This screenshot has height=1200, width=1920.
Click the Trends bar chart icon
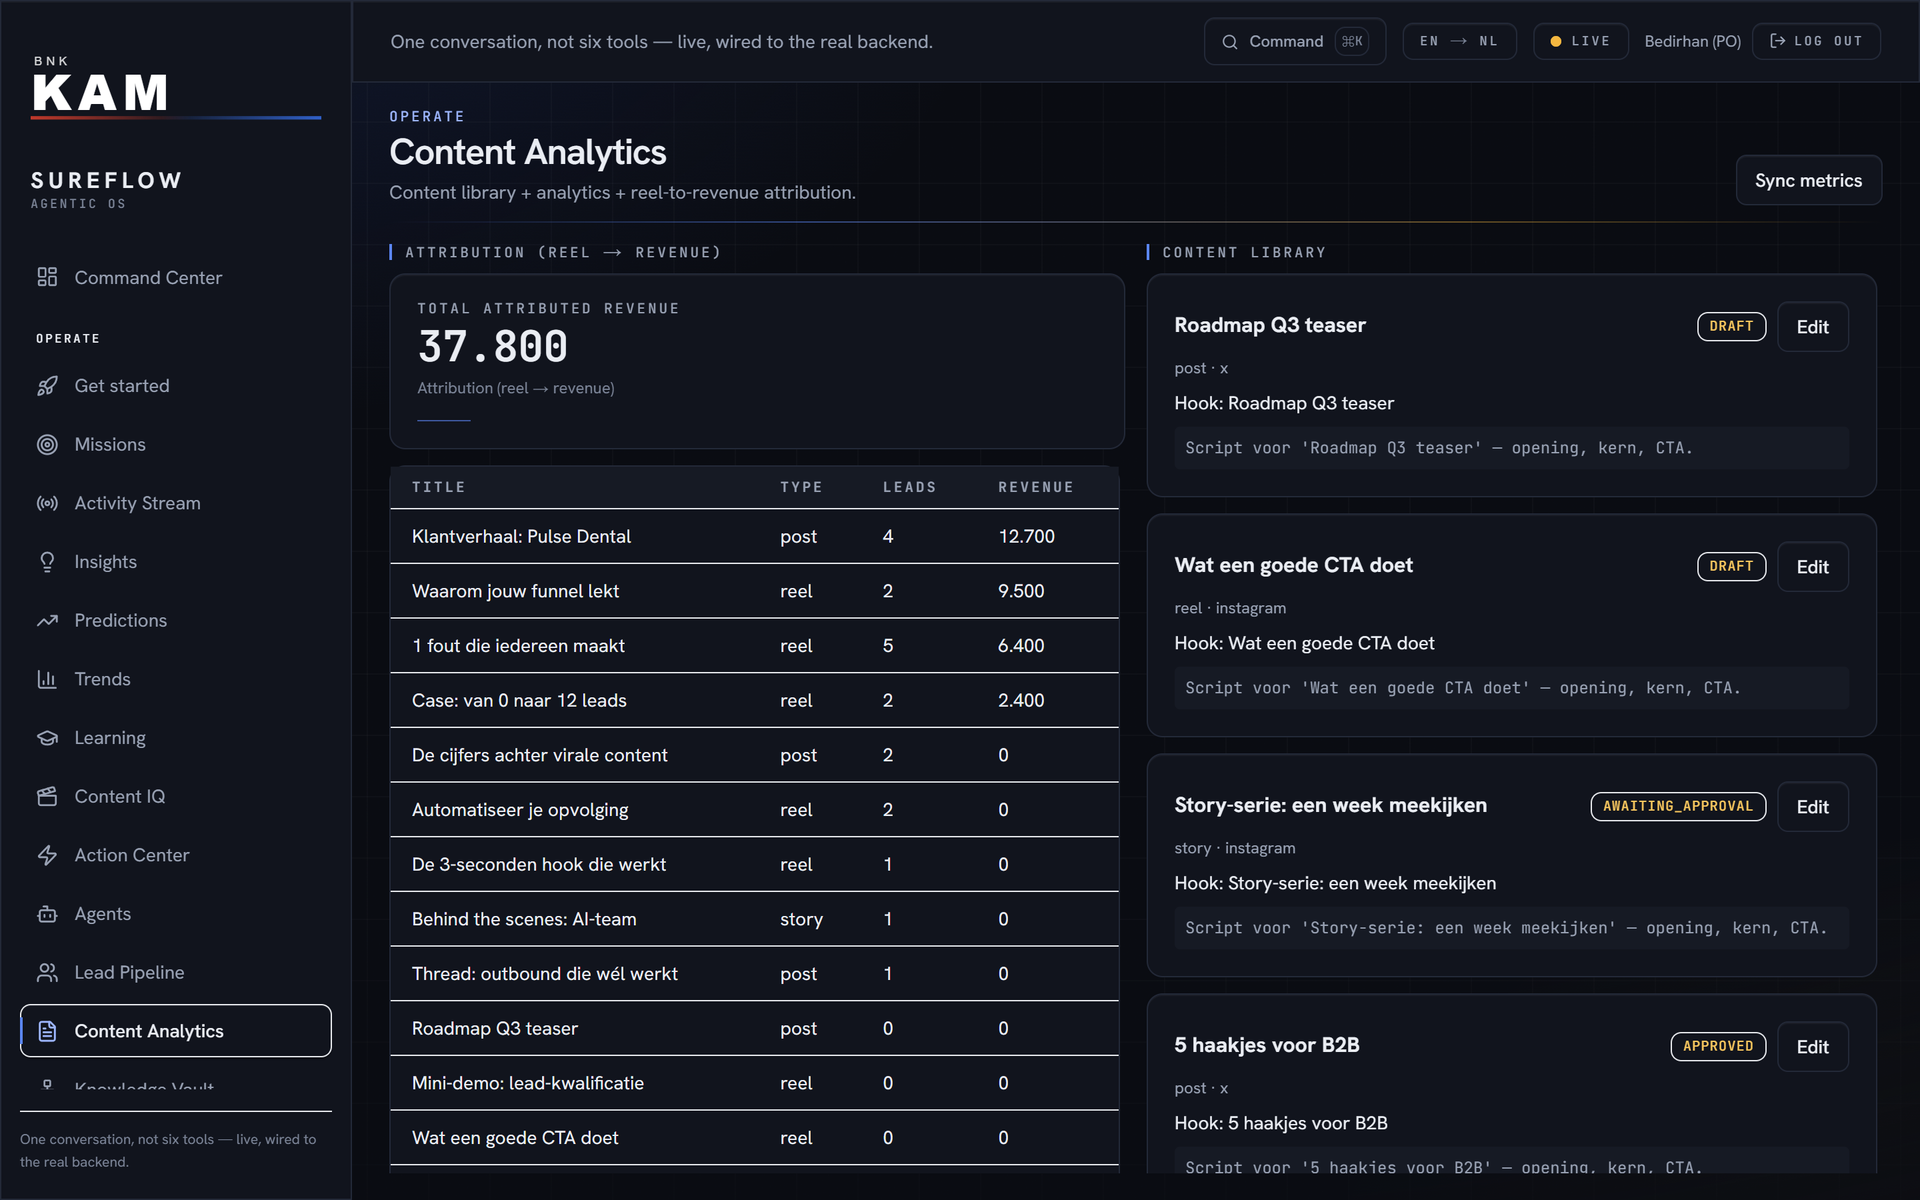click(47, 679)
